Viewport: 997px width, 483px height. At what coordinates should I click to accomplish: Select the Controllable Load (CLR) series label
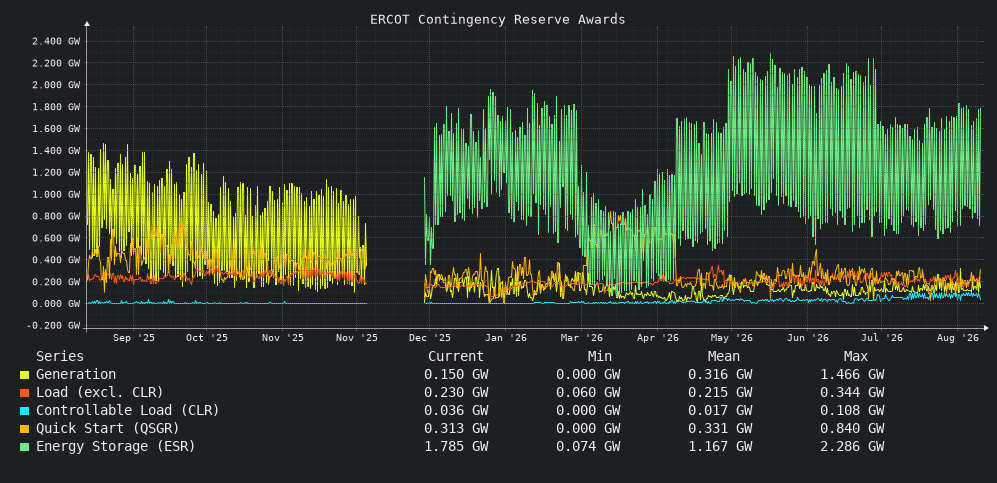click(x=128, y=411)
